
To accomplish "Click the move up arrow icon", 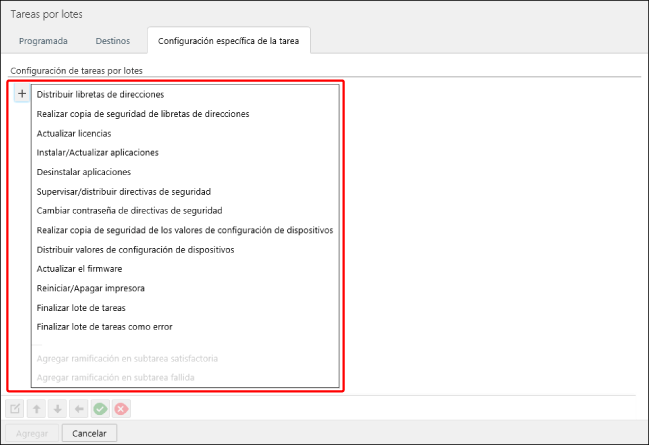I will point(34,409).
